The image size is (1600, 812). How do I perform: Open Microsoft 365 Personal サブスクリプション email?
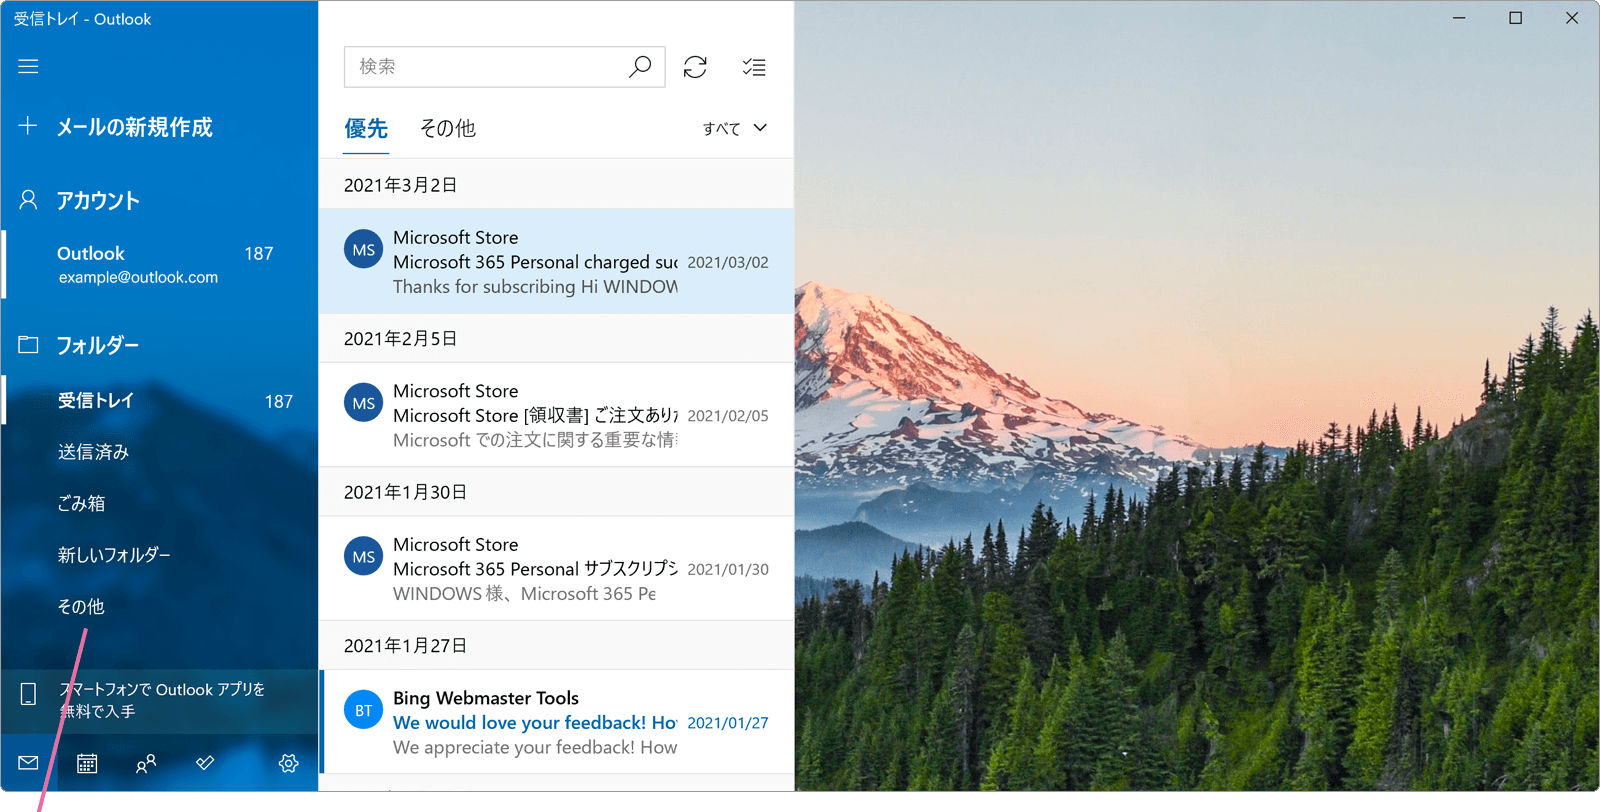556,569
